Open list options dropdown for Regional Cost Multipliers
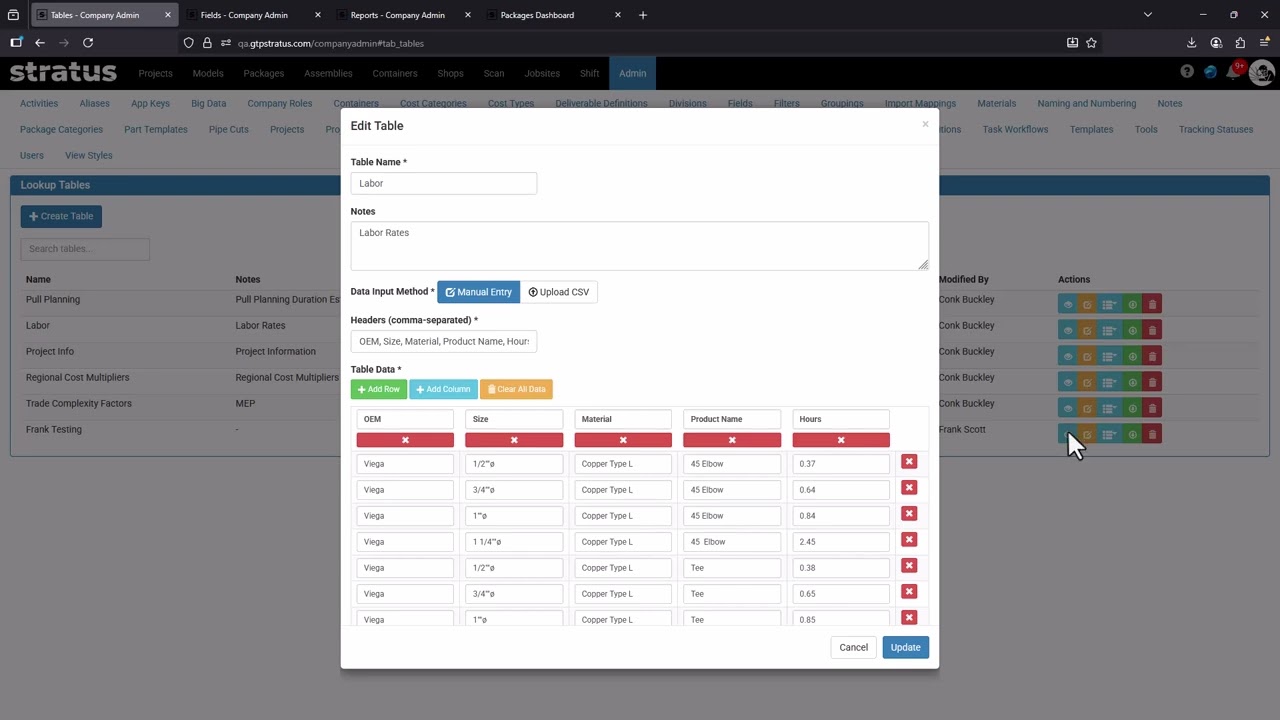This screenshot has height=720, width=1280. click(x=1110, y=382)
